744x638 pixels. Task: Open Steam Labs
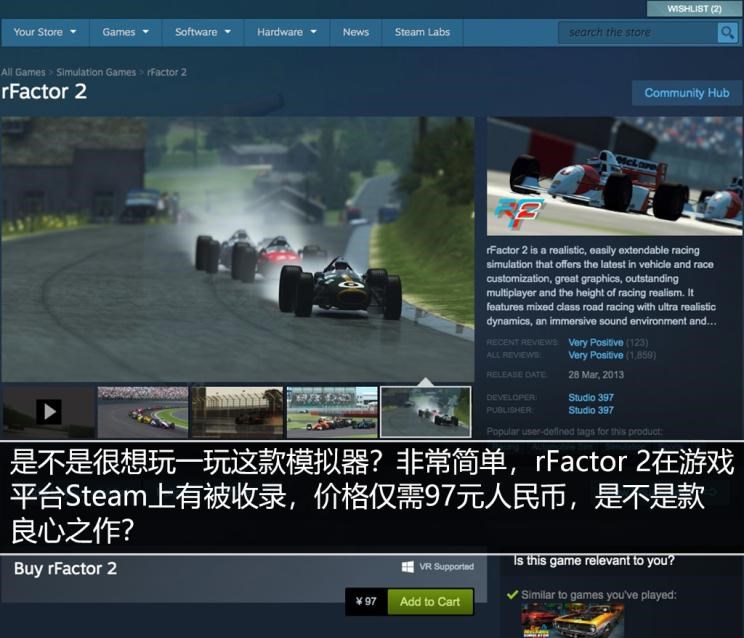pos(422,32)
